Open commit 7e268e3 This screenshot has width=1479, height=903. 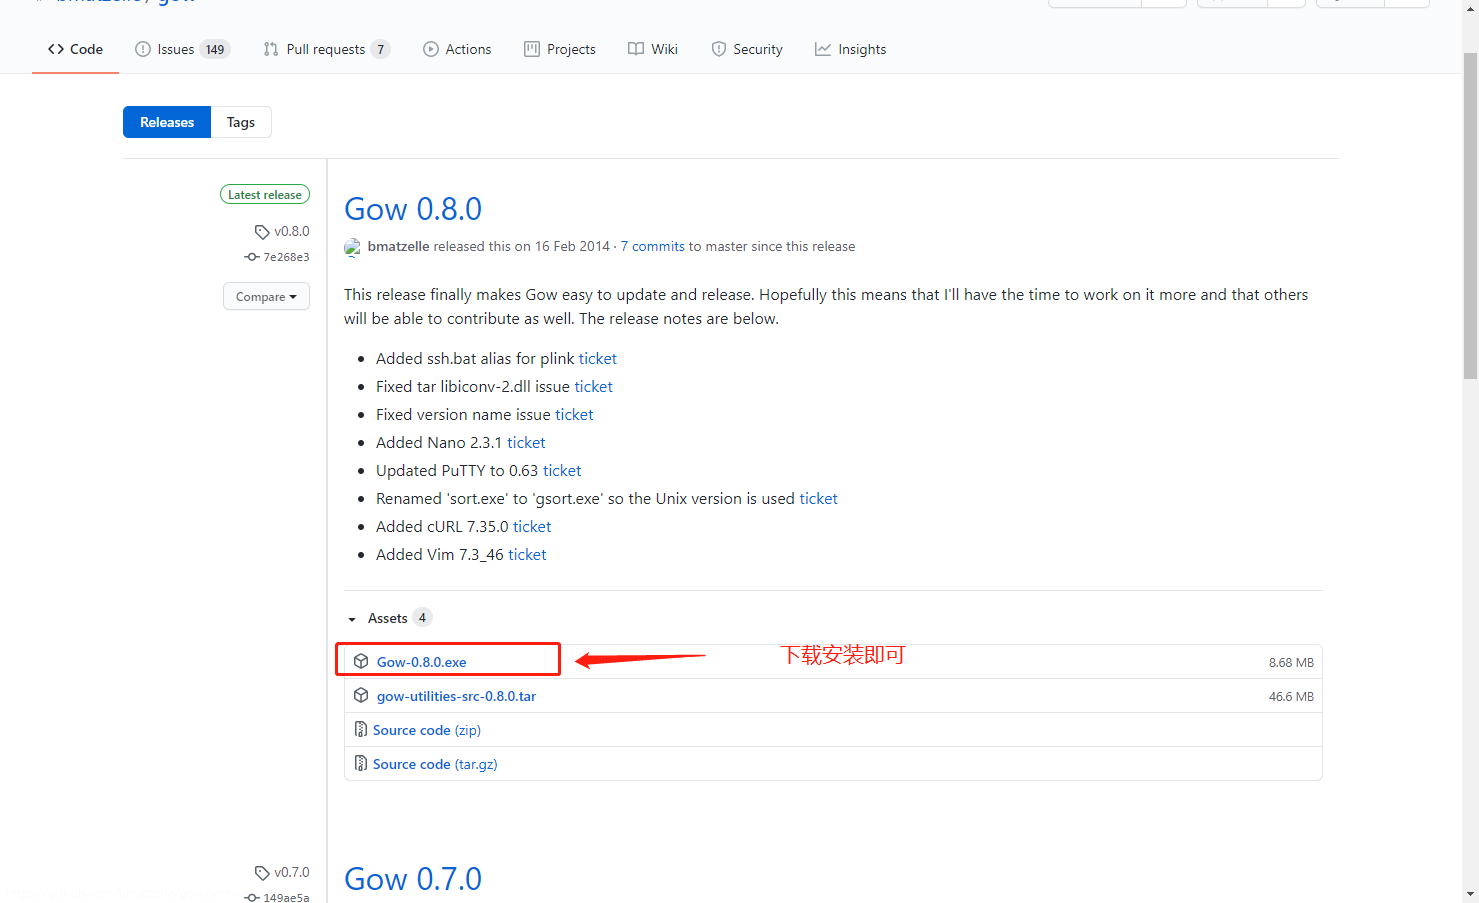click(x=286, y=257)
